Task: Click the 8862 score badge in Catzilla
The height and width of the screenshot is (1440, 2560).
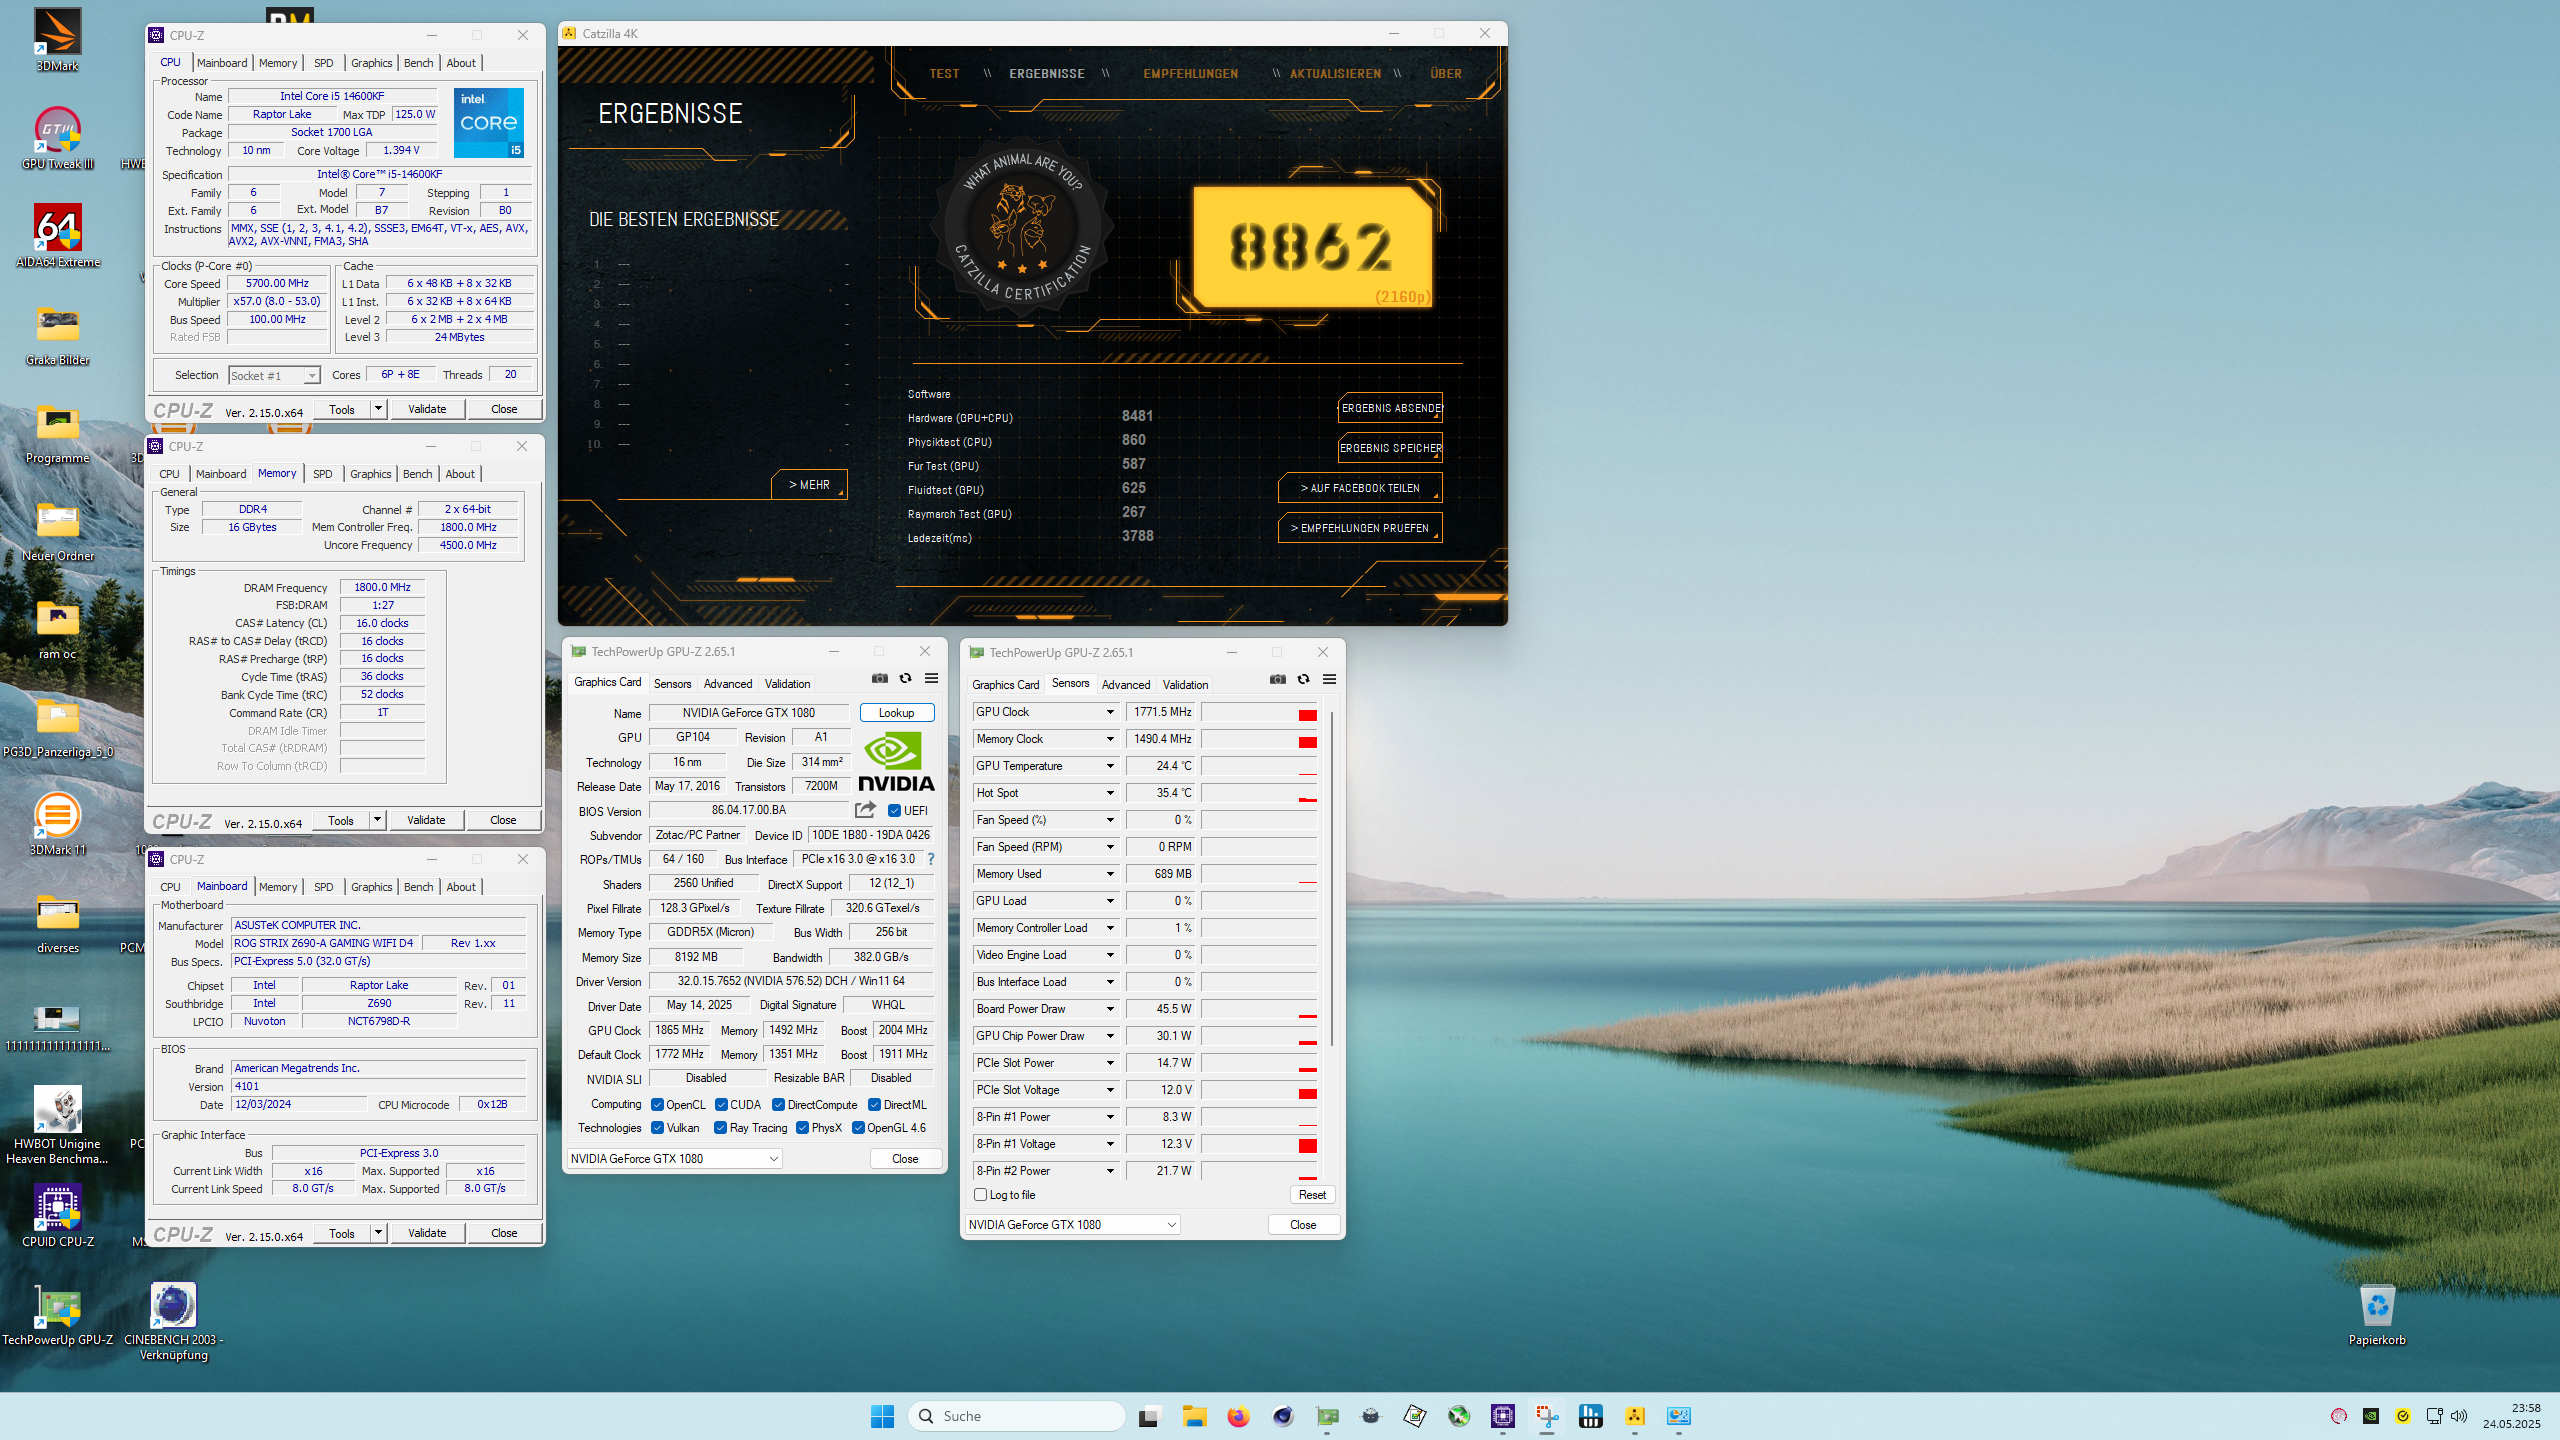Action: point(1312,246)
